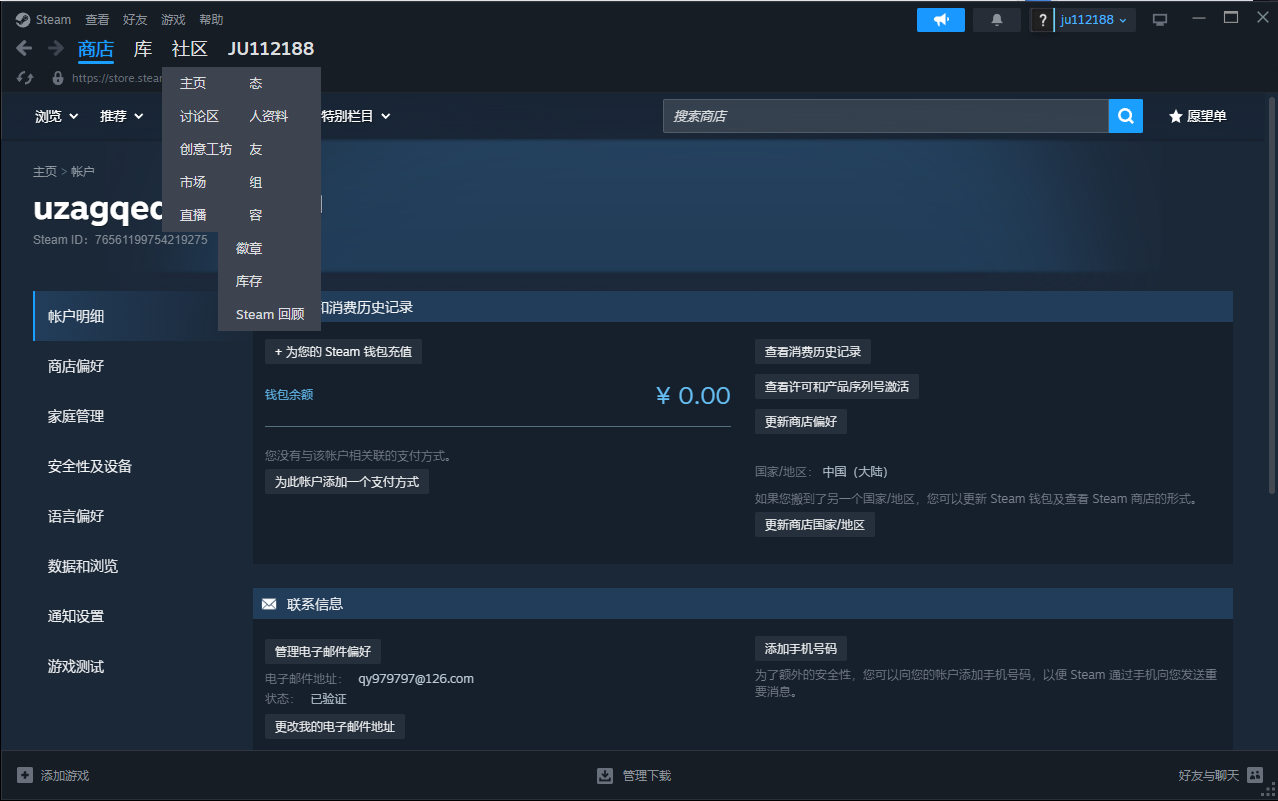Expand the 特别栏目 dropdown

pos(355,116)
